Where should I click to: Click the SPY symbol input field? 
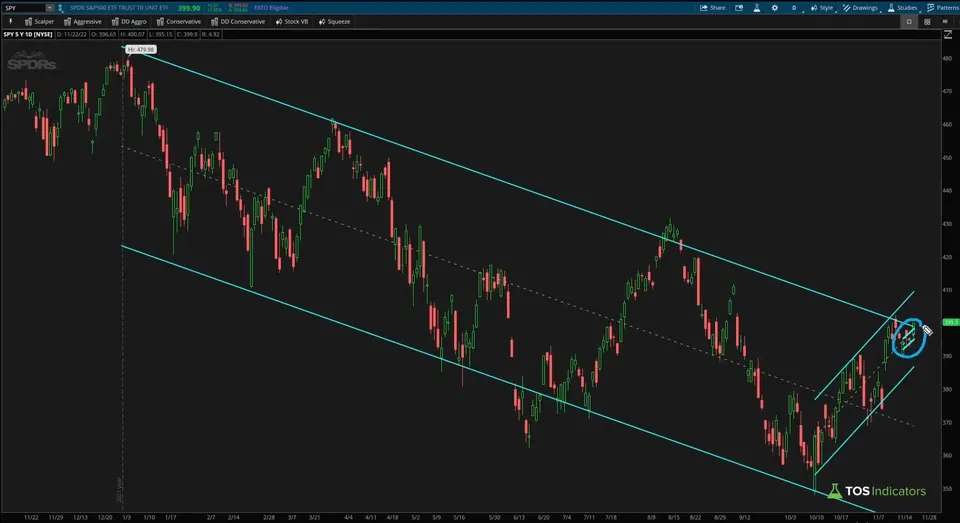point(24,8)
